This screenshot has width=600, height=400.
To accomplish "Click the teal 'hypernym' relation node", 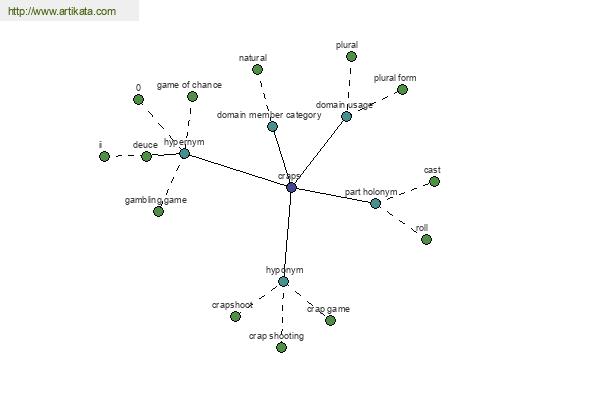I will click(x=184, y=153).
